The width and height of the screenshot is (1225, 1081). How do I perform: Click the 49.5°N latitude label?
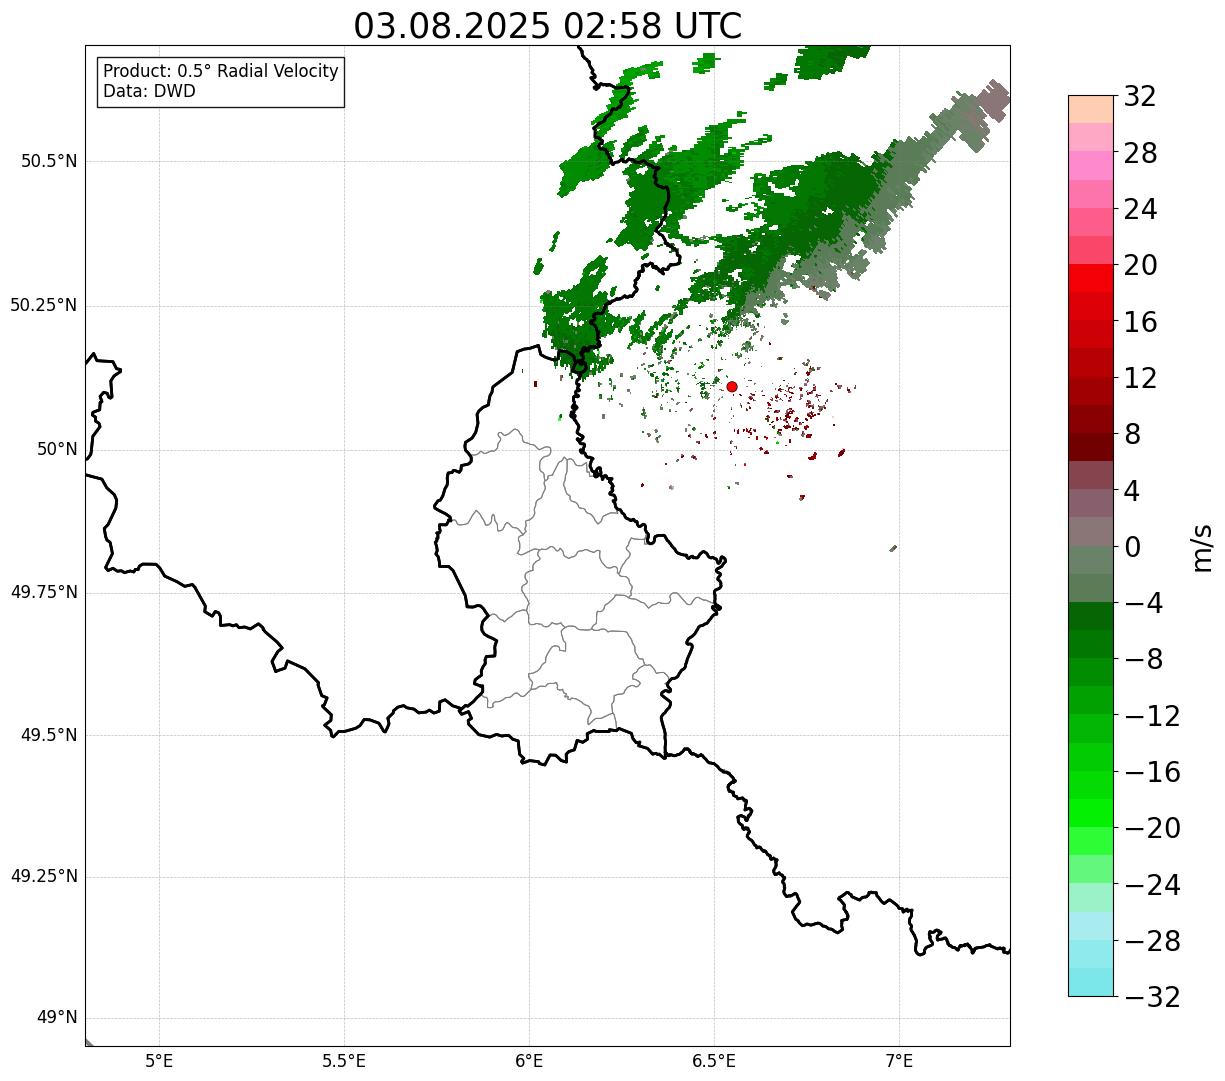coord(48,735)
